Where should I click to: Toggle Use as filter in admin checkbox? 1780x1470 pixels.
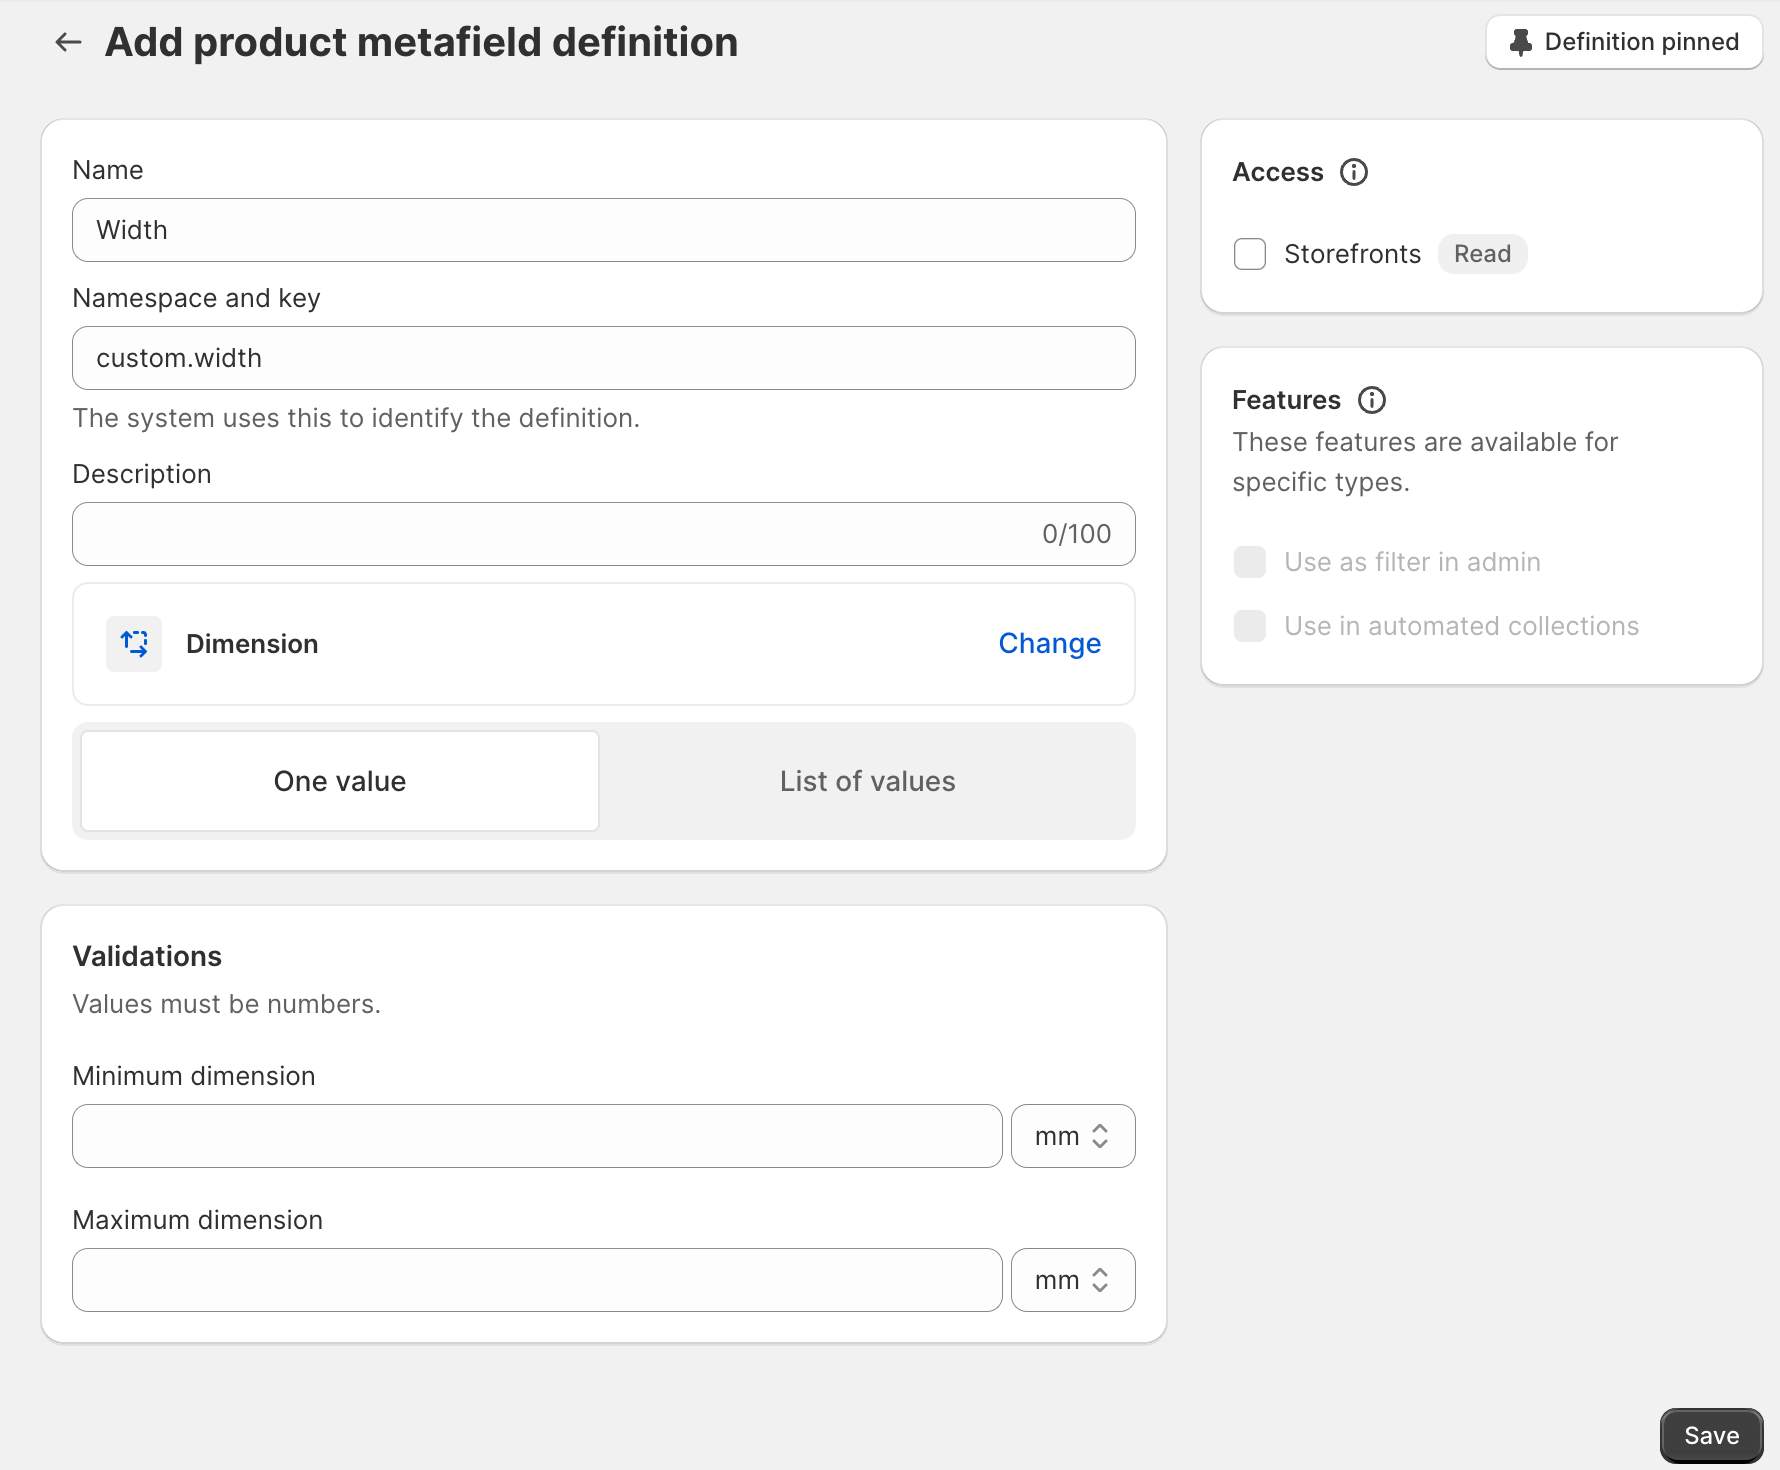coord(1250,562)
